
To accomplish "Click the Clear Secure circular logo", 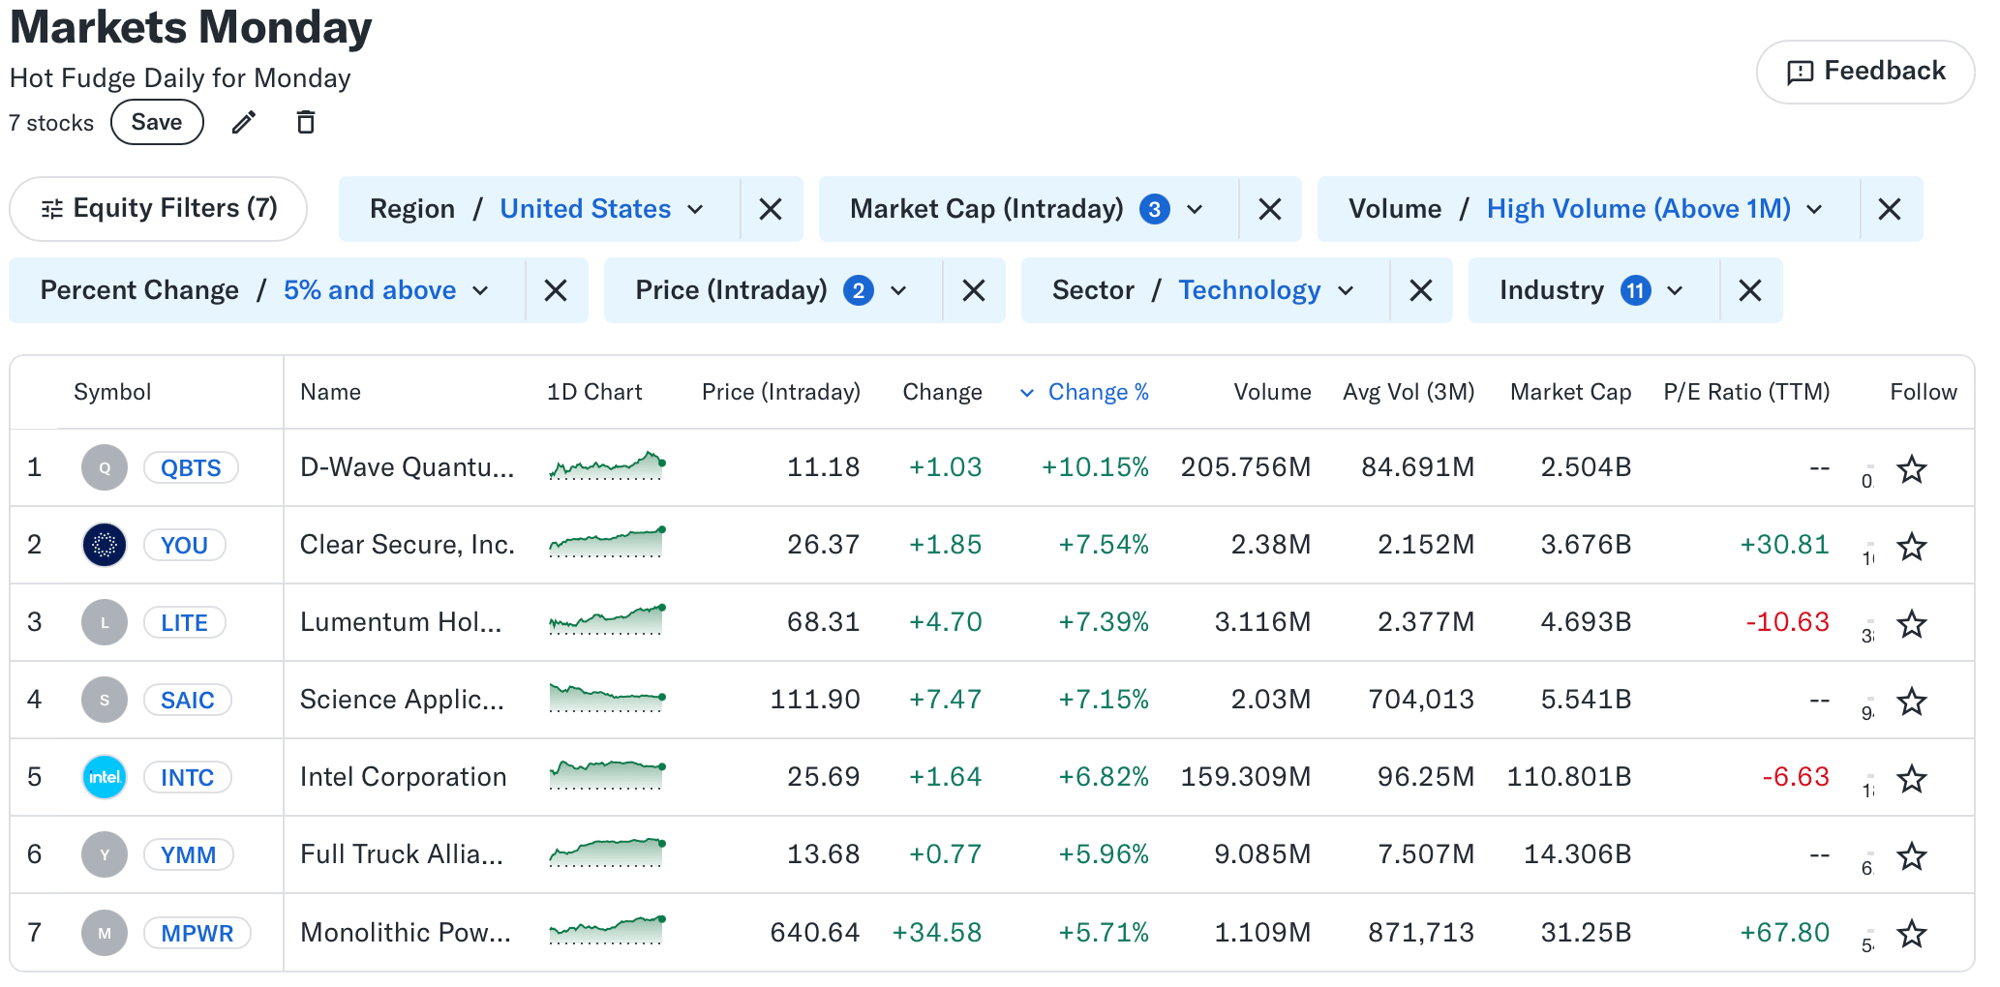I will coord(104,545).
